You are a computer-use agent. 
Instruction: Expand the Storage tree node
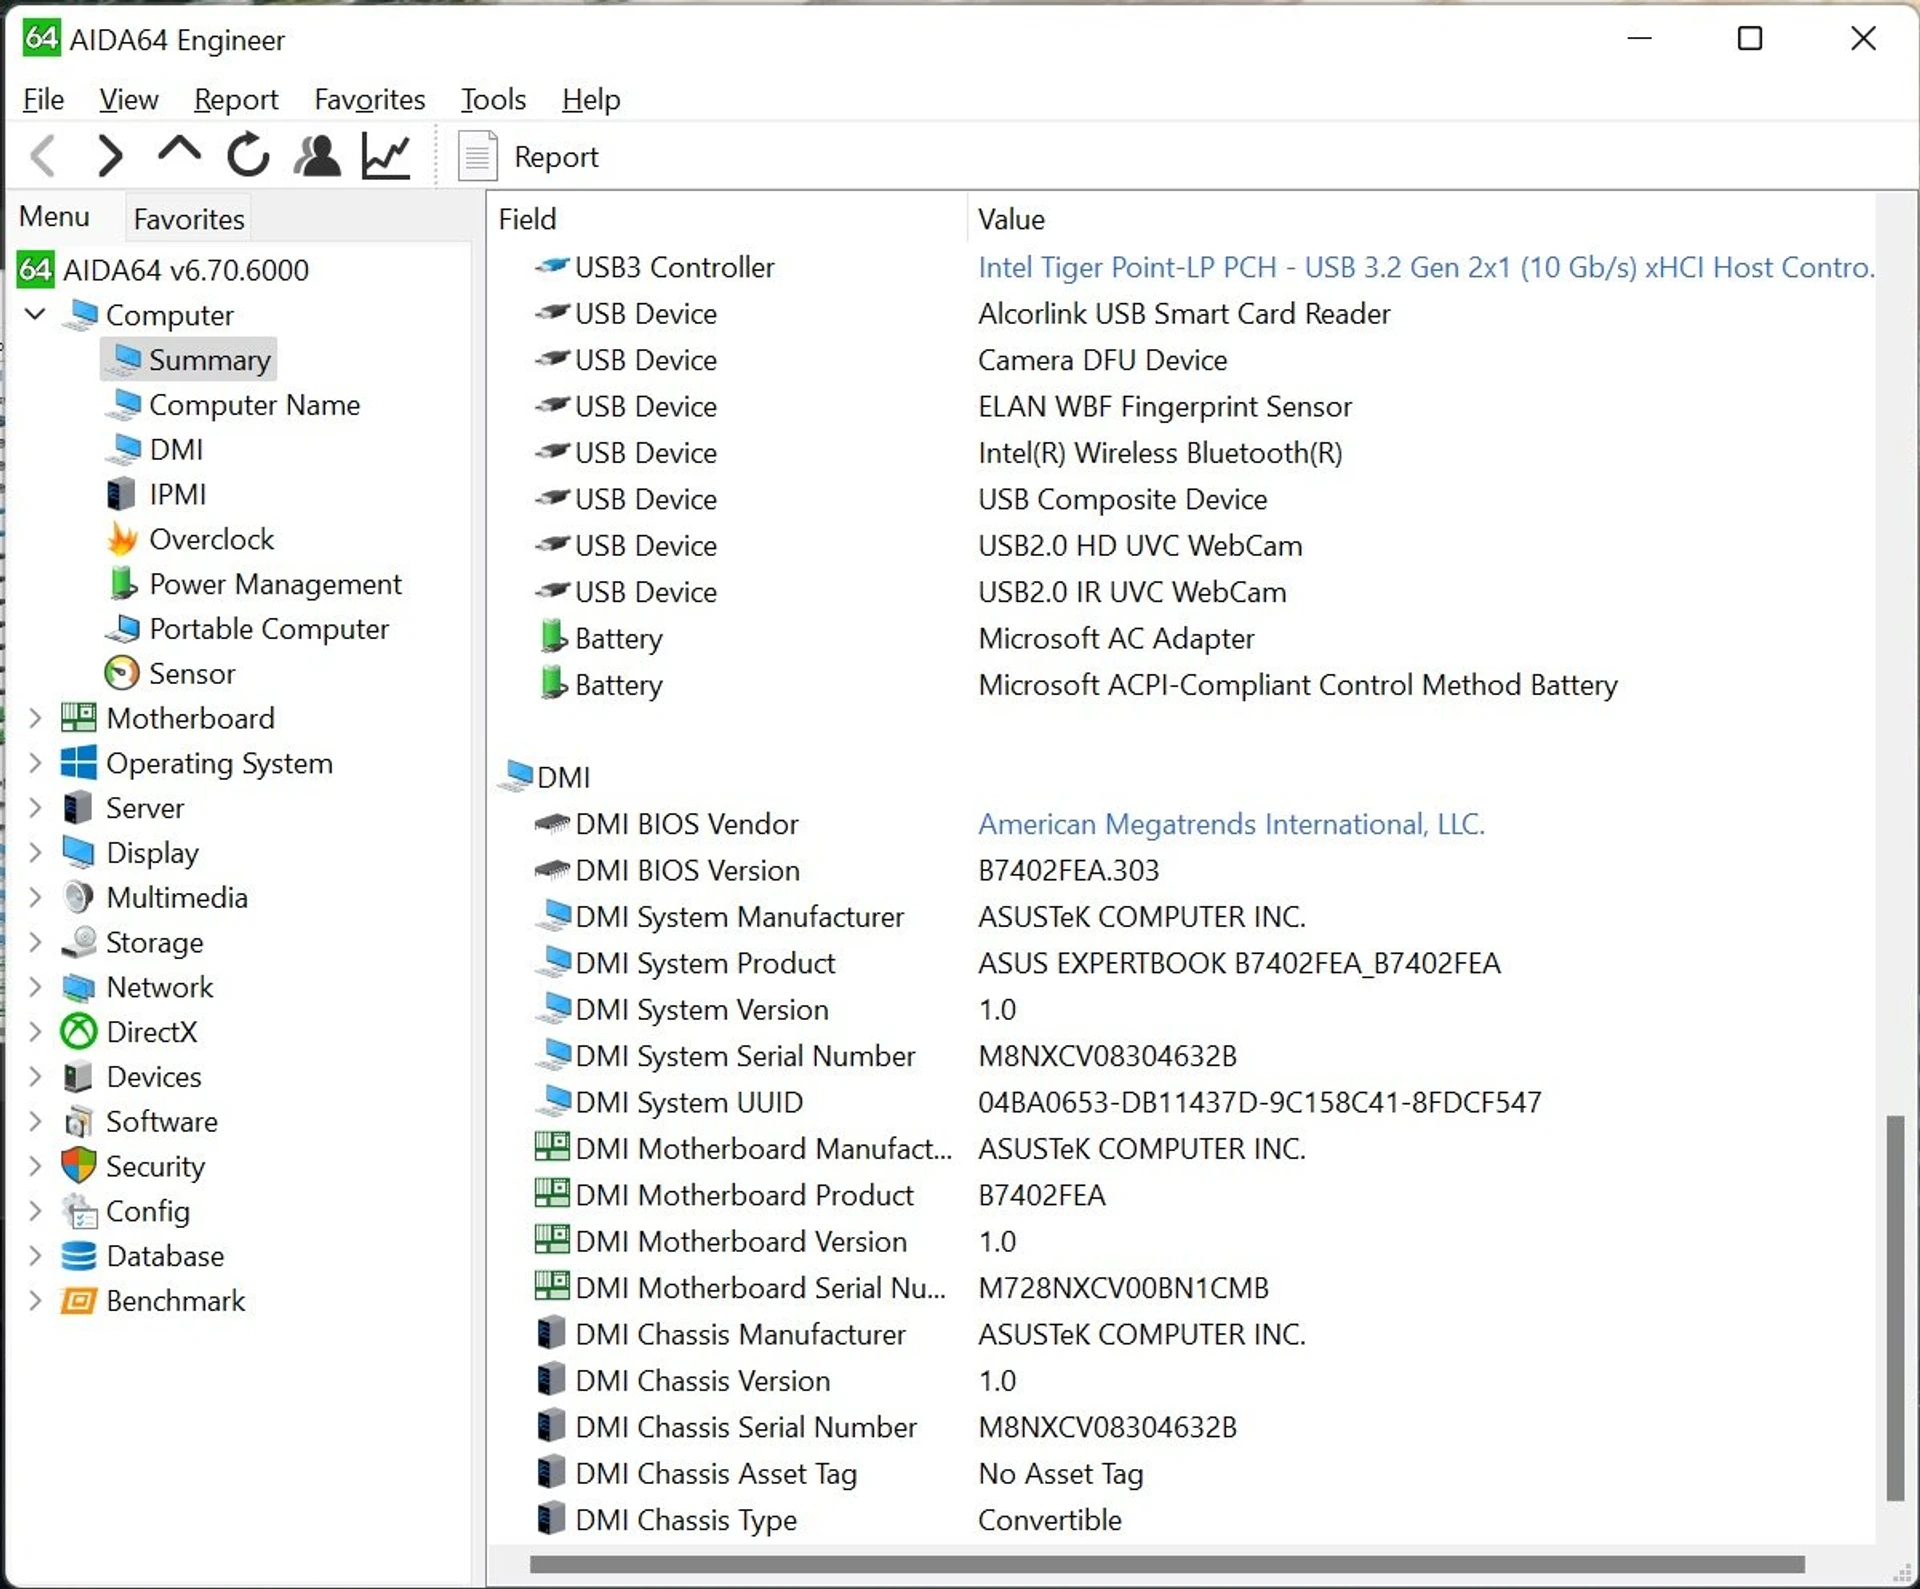(x=35, y=942)
